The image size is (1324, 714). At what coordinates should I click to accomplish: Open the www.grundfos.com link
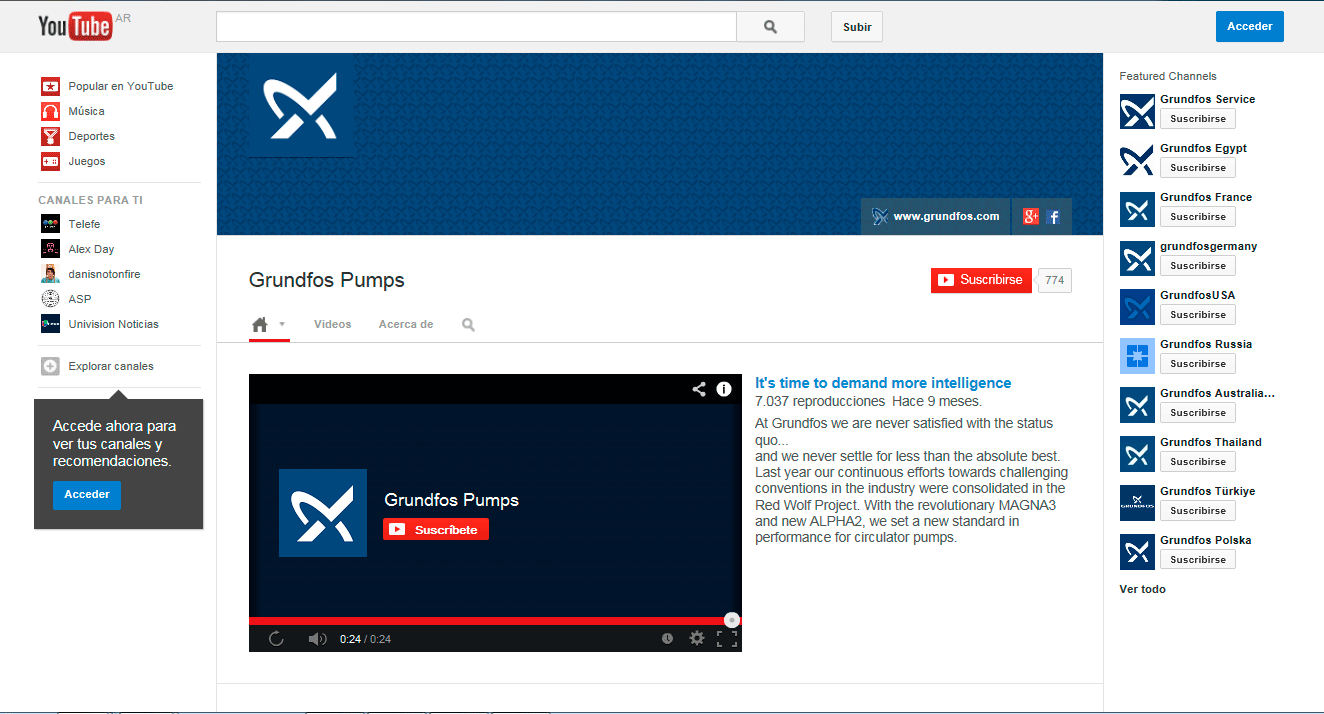point(946,216)
